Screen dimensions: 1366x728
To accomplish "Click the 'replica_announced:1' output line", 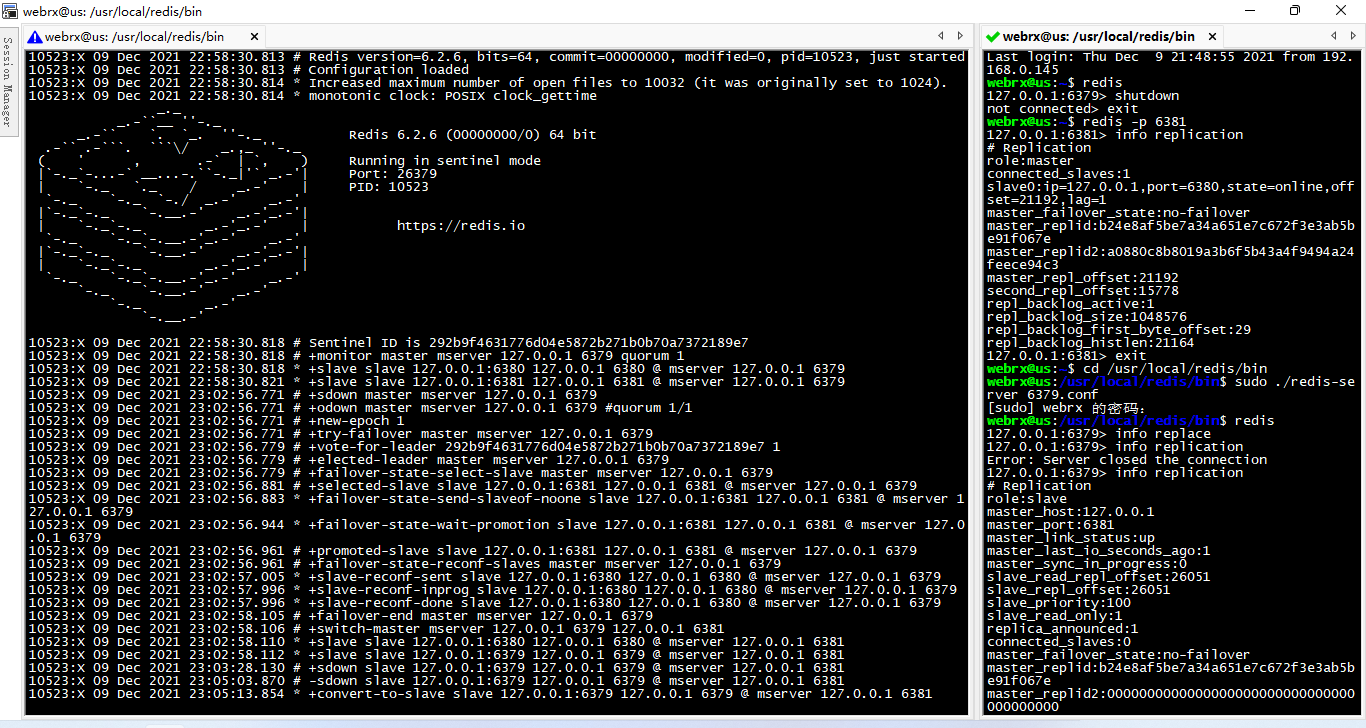I will 1062,629.
